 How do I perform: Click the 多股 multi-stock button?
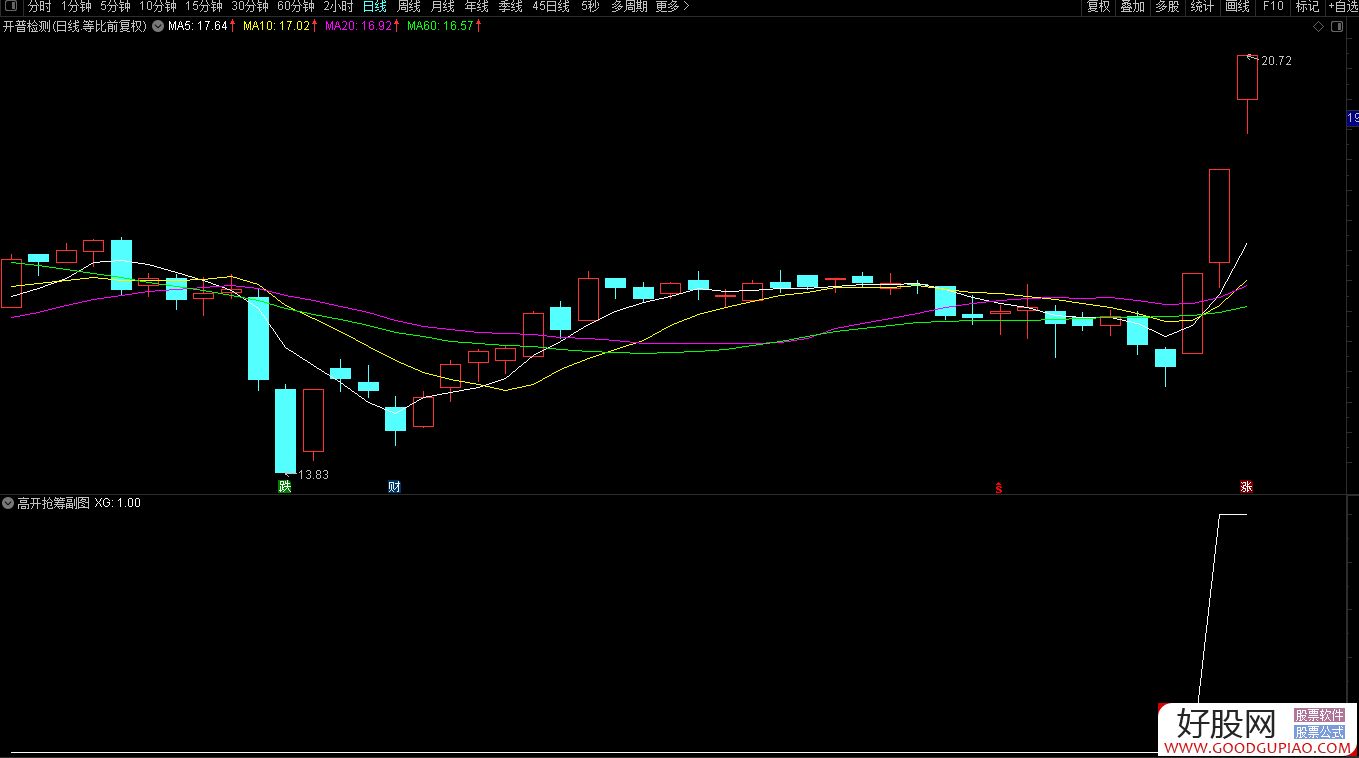pyautogui.click(x=1167, y=7)
